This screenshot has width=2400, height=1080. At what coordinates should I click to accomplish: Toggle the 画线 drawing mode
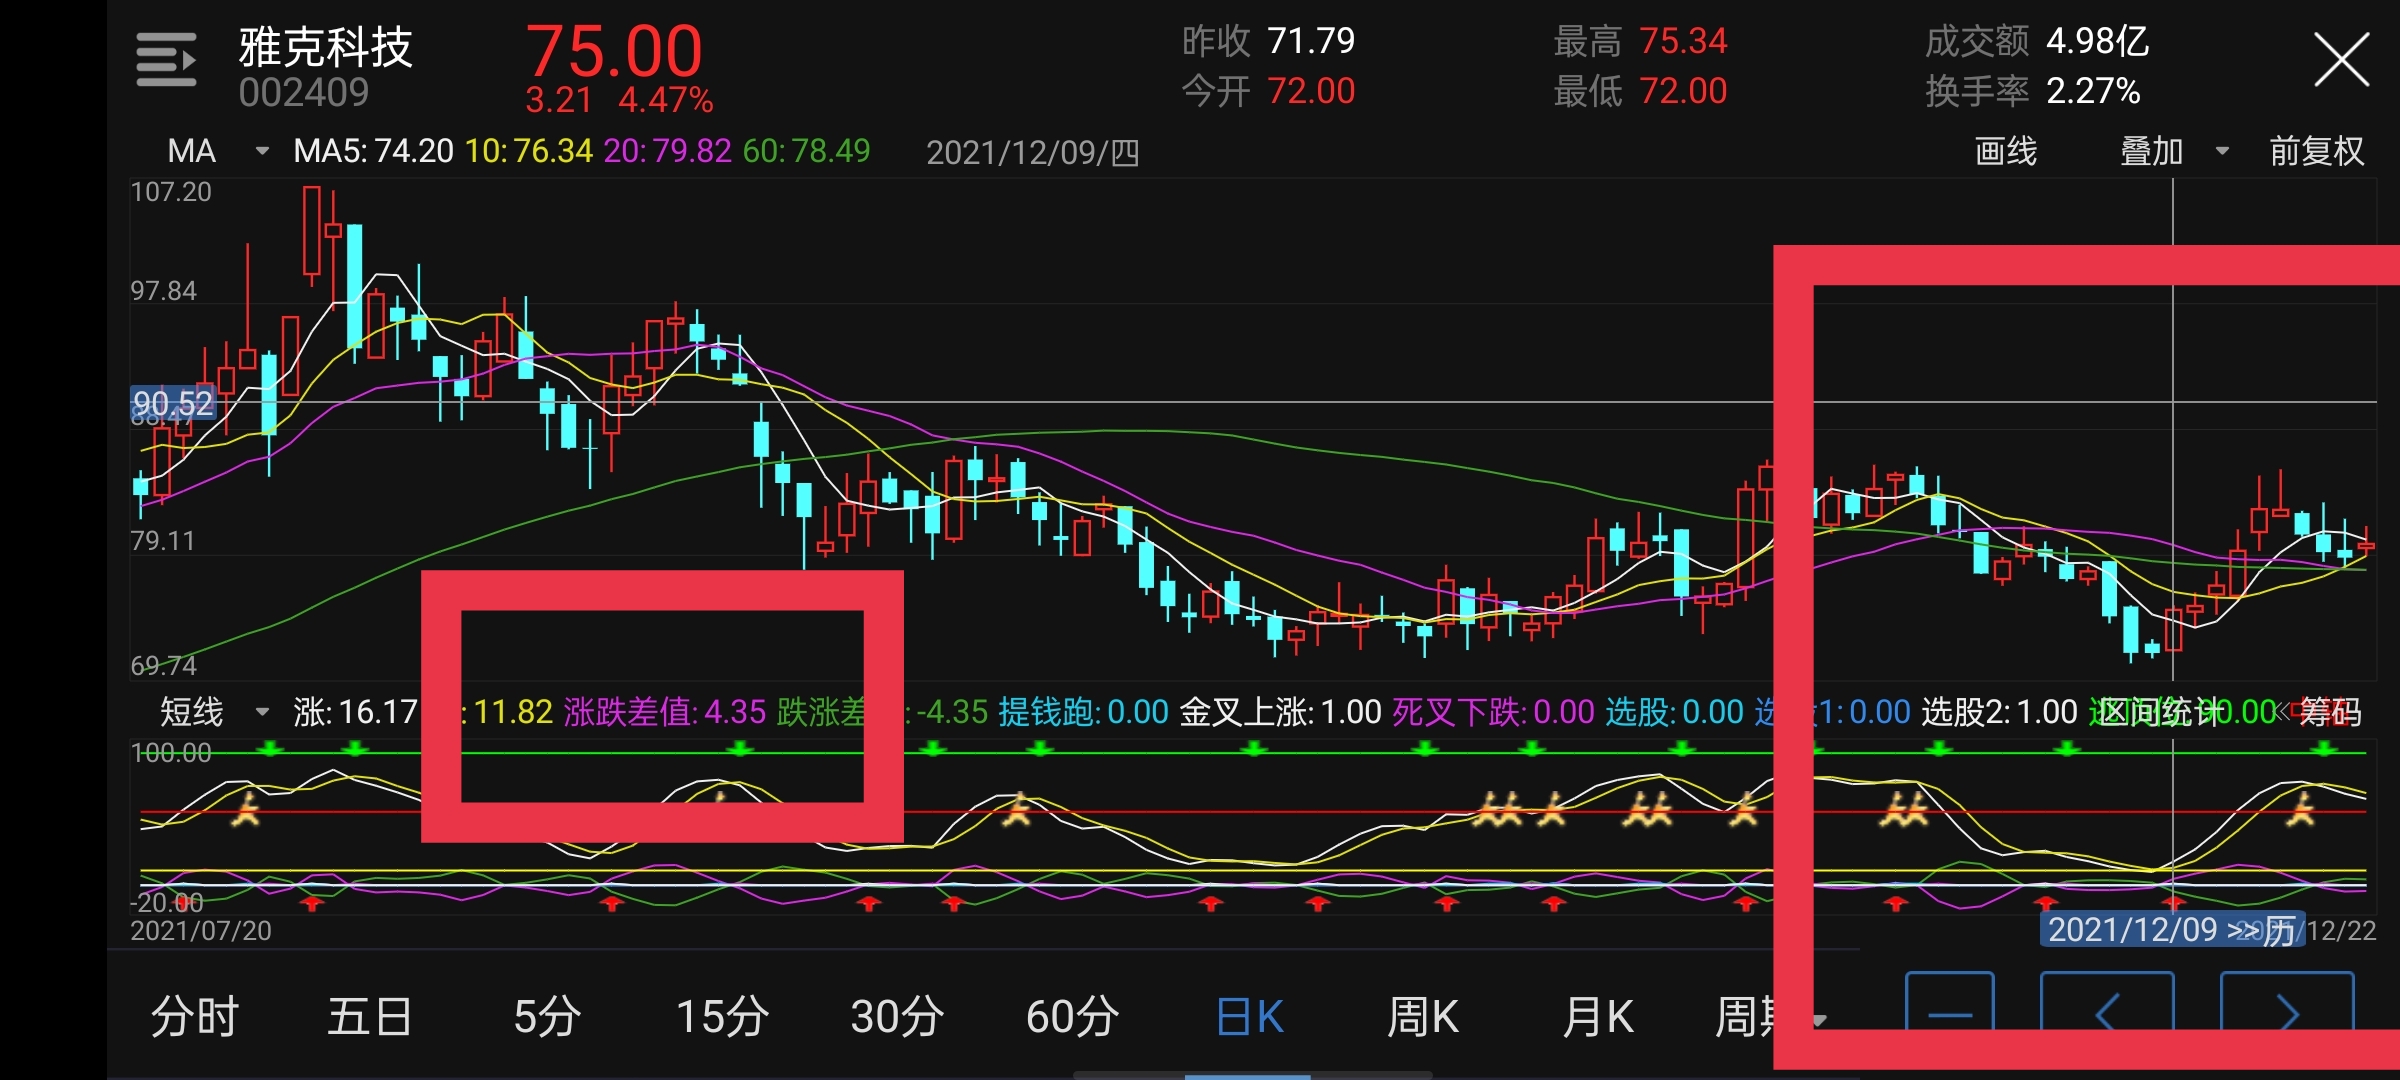click(2005, 151)
